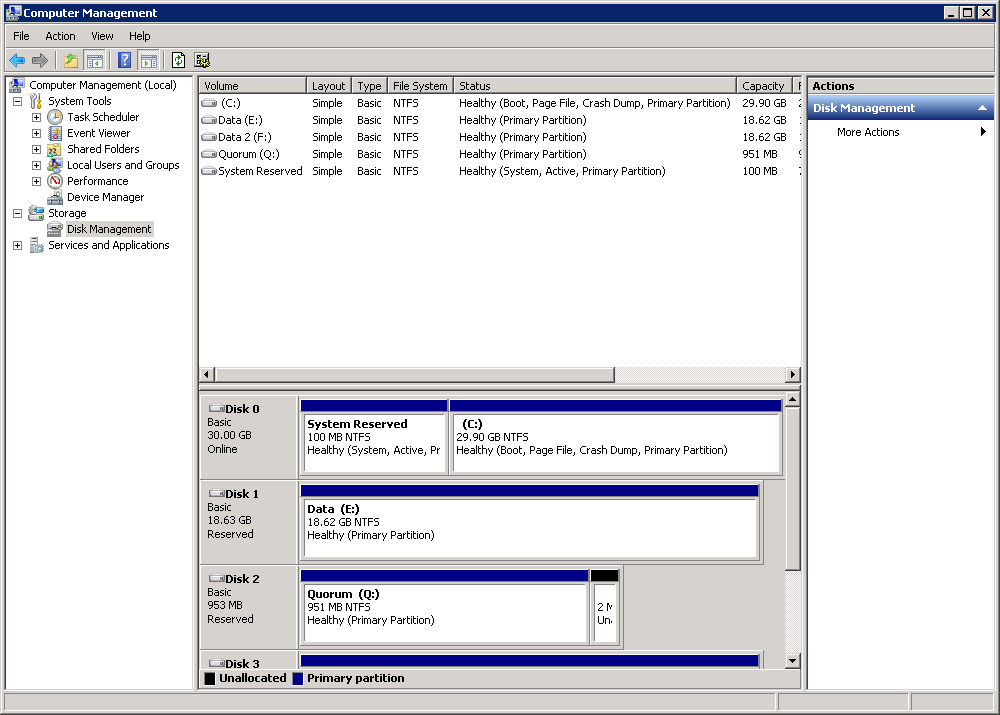
Task: Click the volume list horizontal scrollbar right arrow
Action: point(793,373)
